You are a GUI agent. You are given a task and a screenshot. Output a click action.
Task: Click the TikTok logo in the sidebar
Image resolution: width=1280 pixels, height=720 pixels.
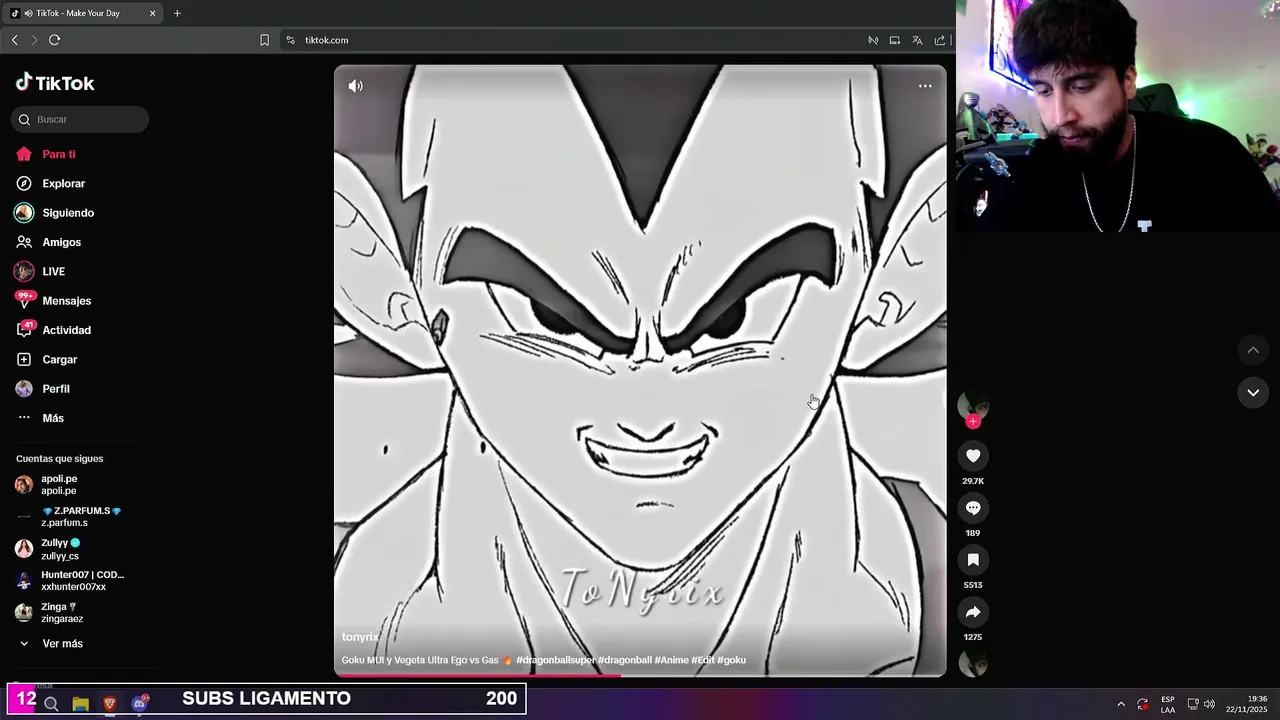click(x=55, y=83)
